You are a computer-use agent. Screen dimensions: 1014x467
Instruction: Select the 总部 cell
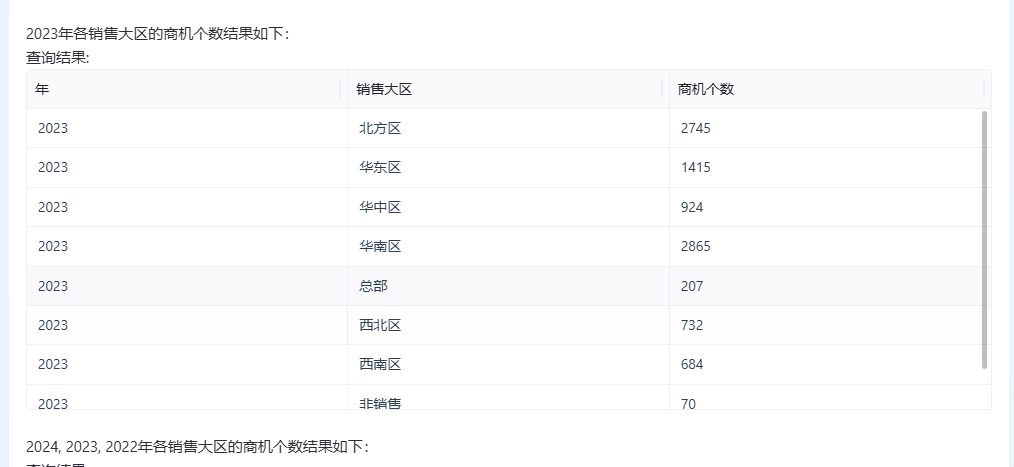click(508, 286)
